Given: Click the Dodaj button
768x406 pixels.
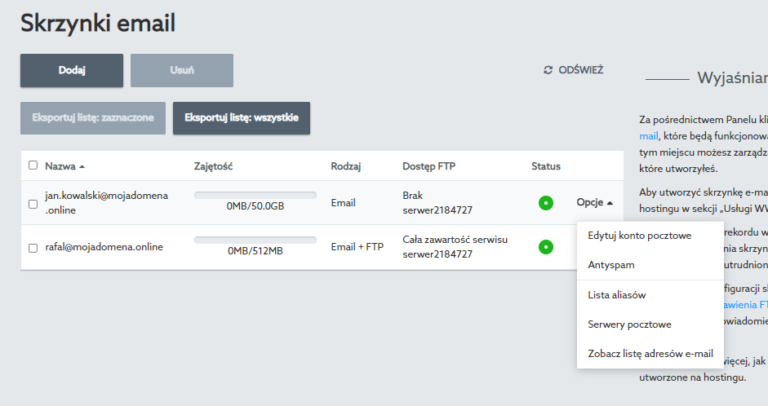Looking at the screenshot, I should pos(72,71).
